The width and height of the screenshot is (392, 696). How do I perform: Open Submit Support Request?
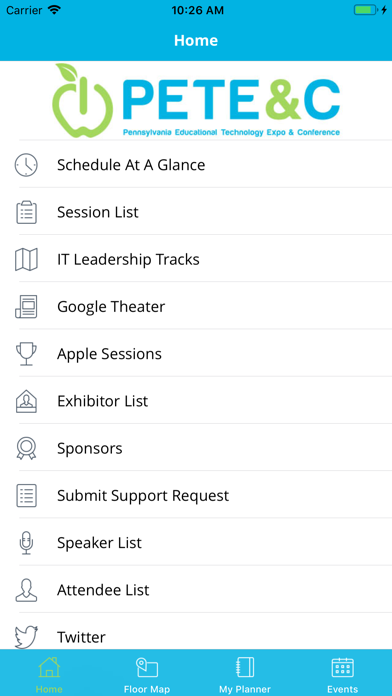(x=196, y=496)
